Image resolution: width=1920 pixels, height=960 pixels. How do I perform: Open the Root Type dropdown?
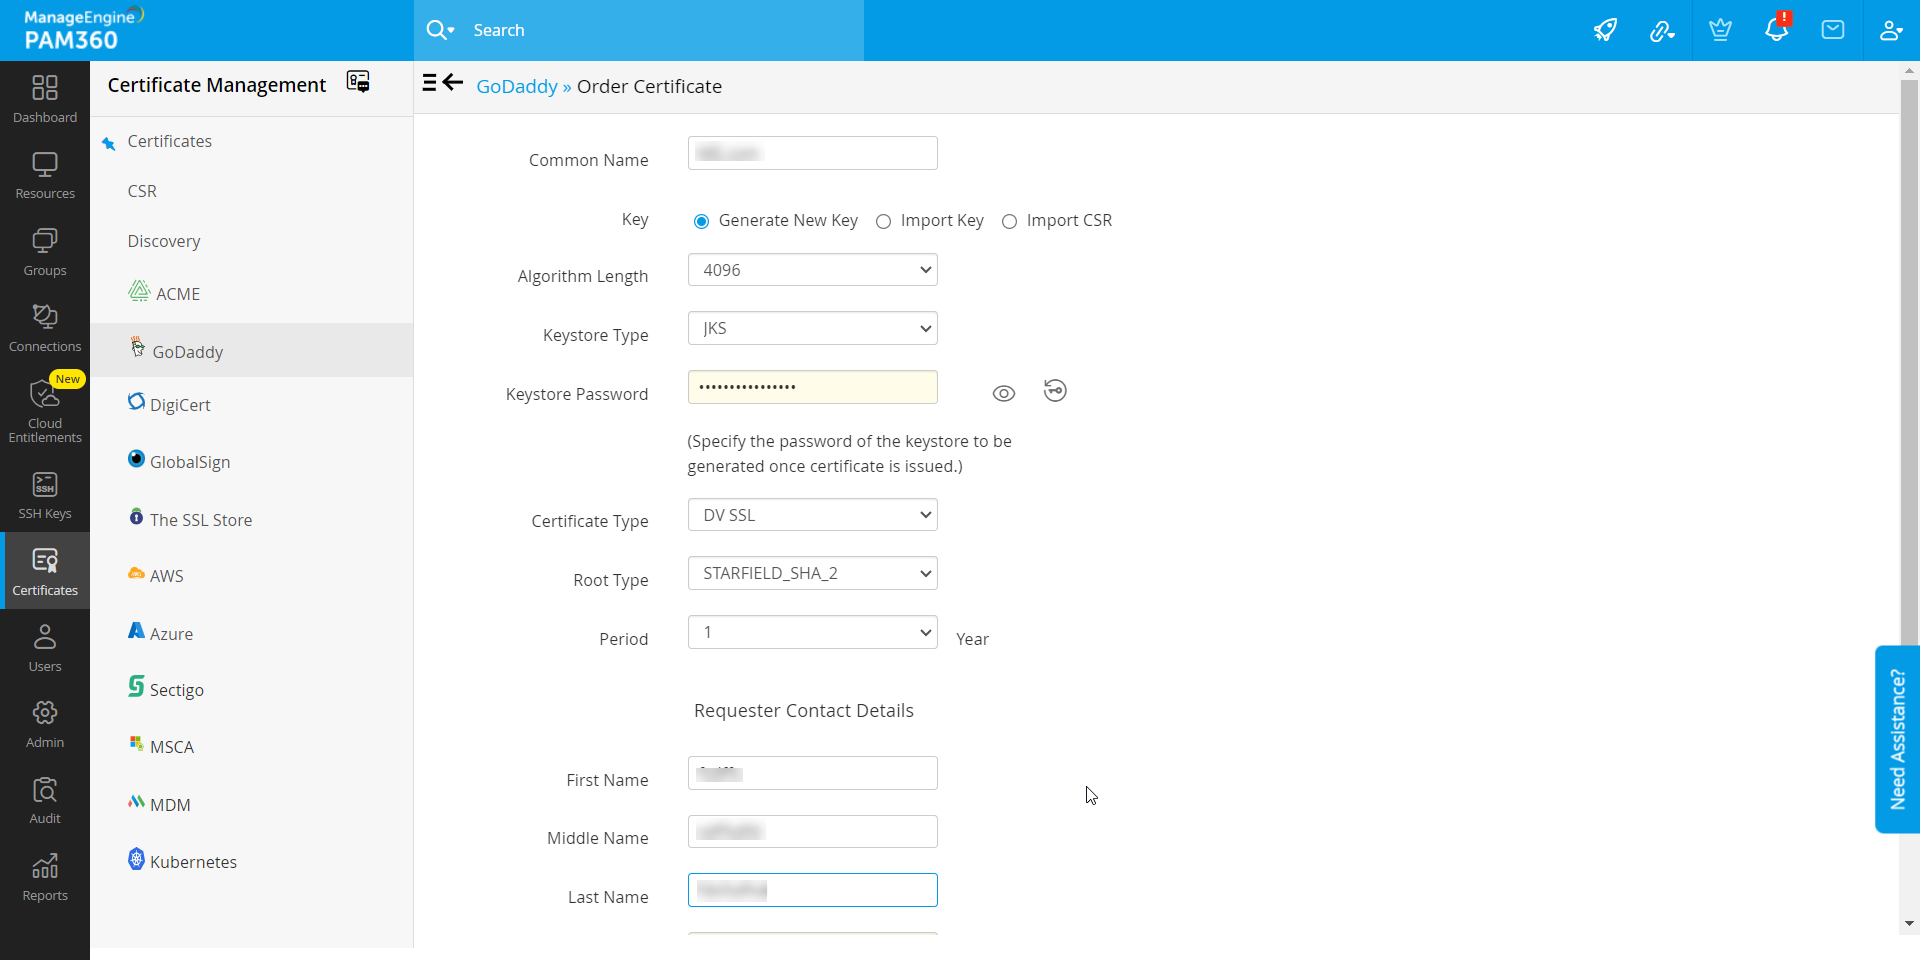click(x=812, y=573)
